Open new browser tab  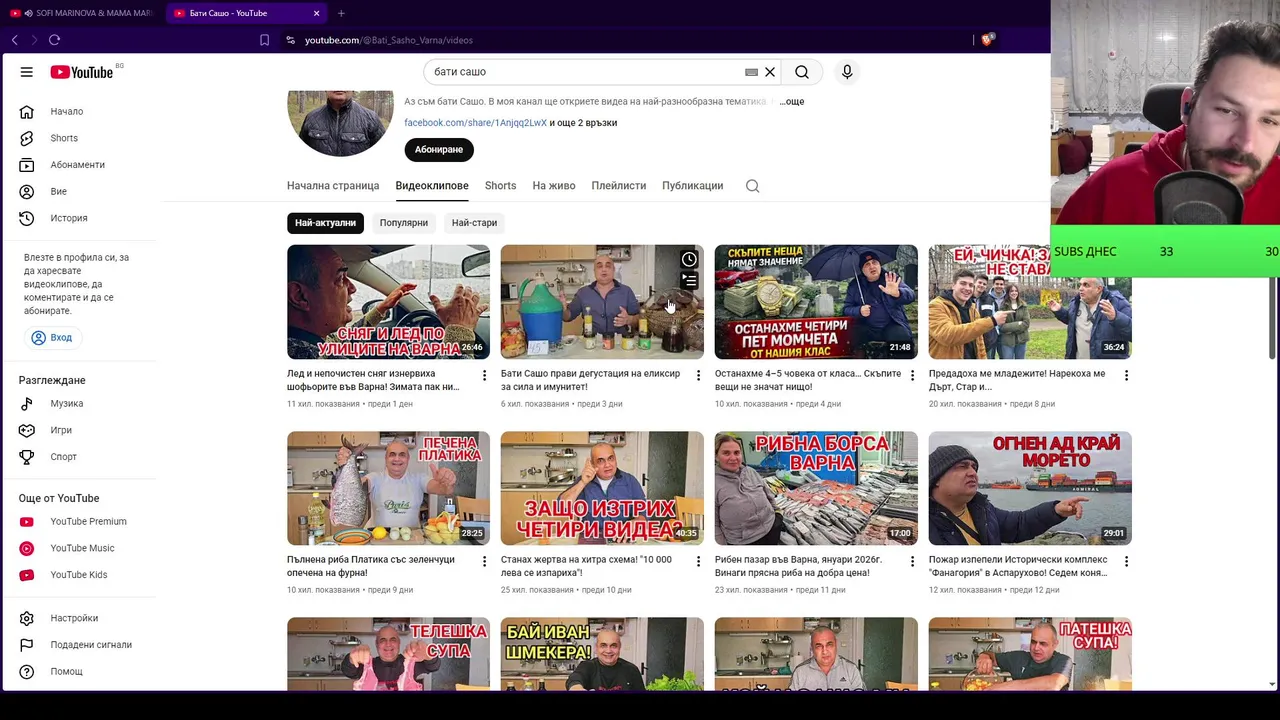341,13
